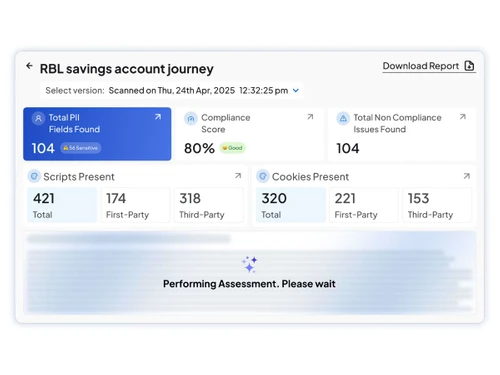Screen dimensions: 500x375
Task: Click the RBL savings account journey title
Action: (127, 69)
